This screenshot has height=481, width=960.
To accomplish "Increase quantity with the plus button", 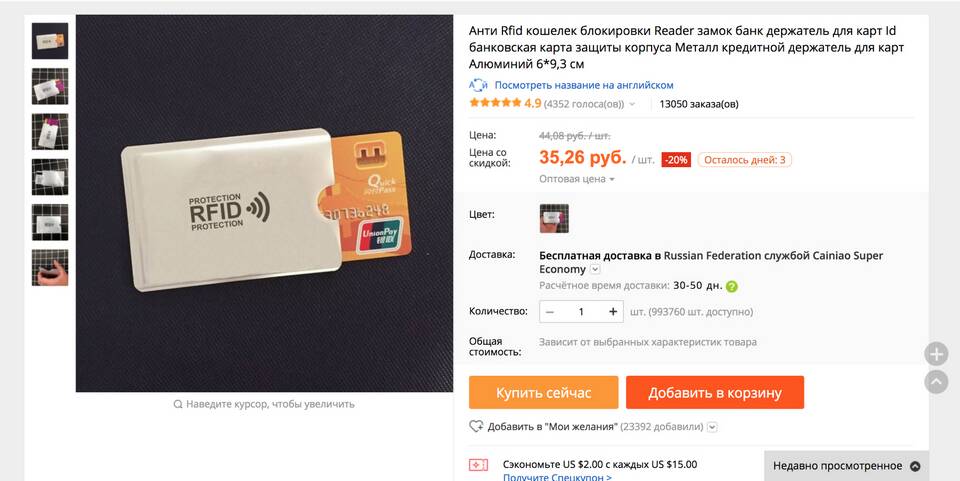I will 613,311.
